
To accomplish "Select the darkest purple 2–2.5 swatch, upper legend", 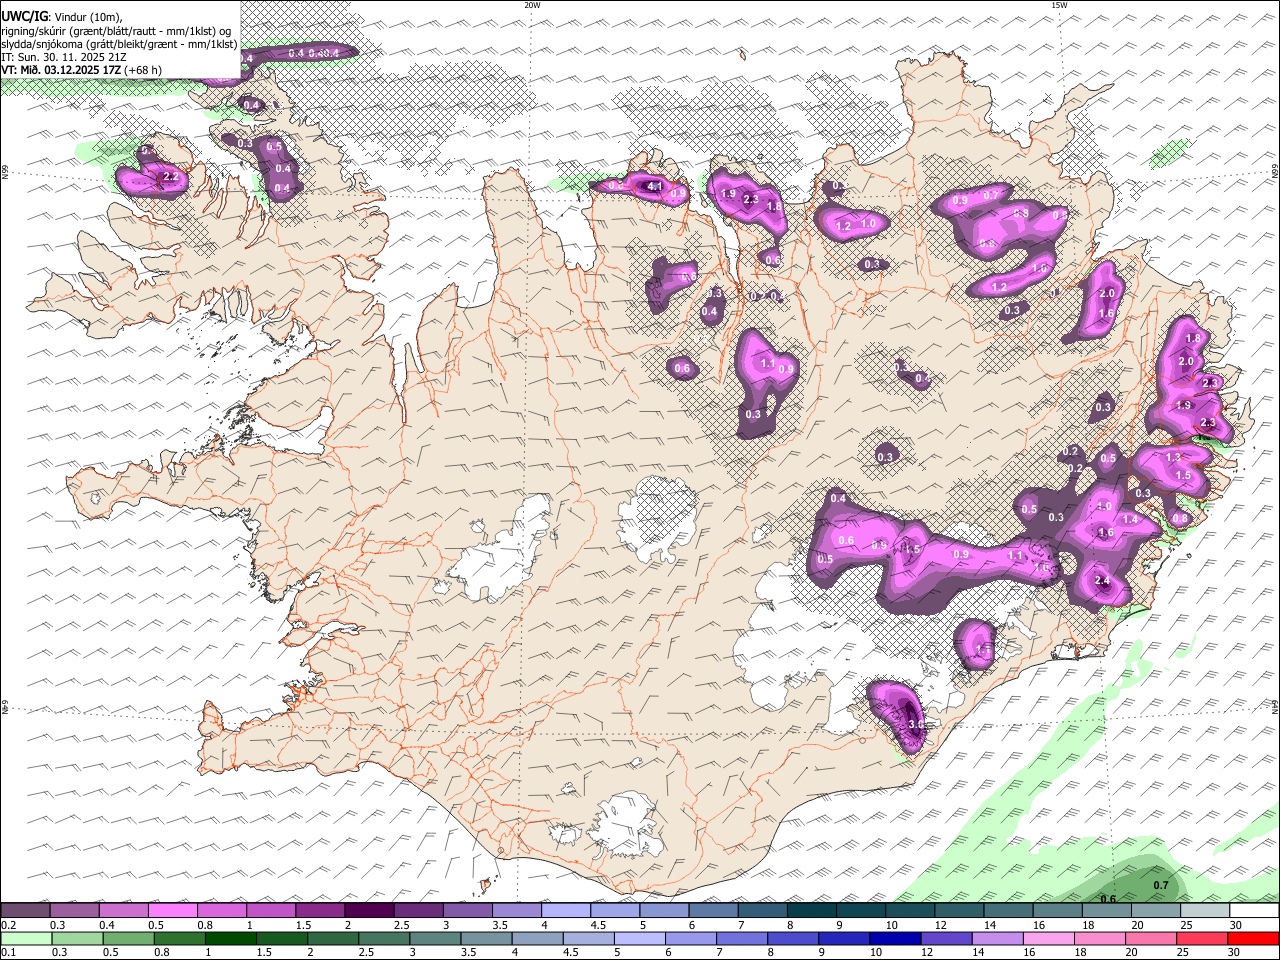I will point(368,911).
